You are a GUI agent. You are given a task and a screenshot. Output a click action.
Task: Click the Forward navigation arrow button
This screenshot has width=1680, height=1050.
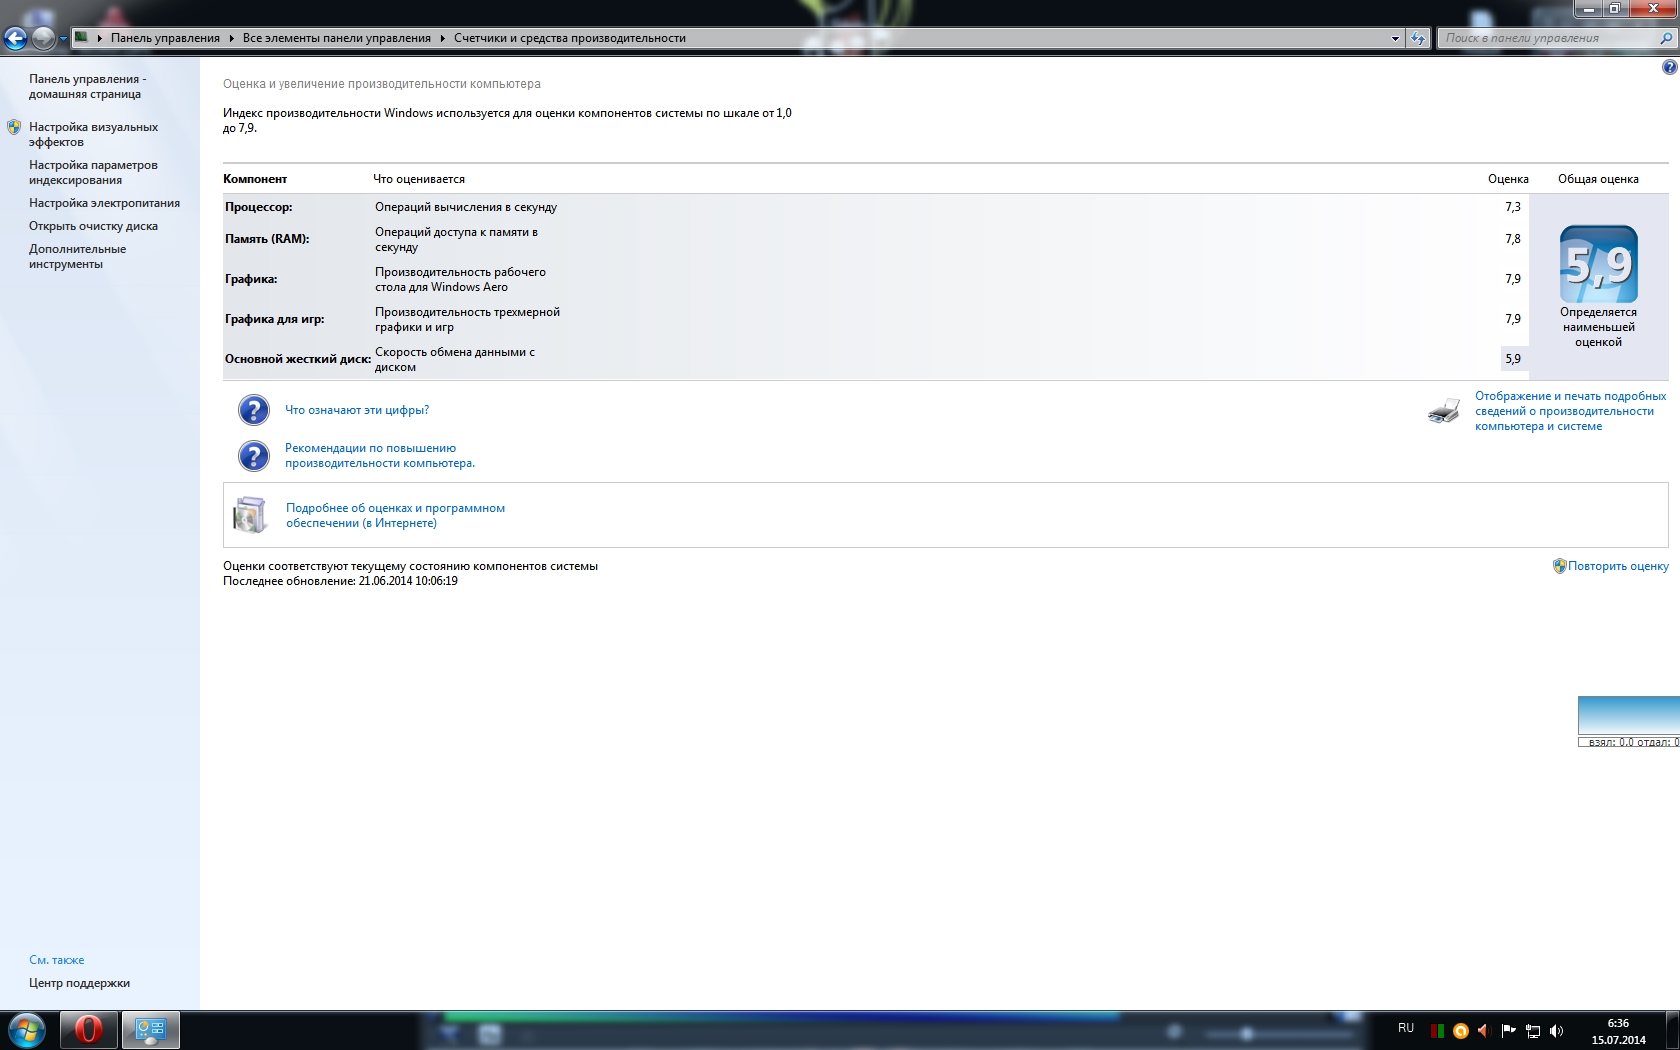[43, 39]
